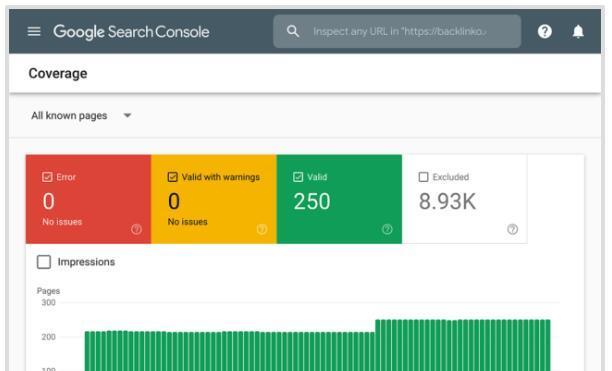Select the green Valid count of 250
This screenshot has height=371, width=612.
pyautogui.click(x=312, y=201)
